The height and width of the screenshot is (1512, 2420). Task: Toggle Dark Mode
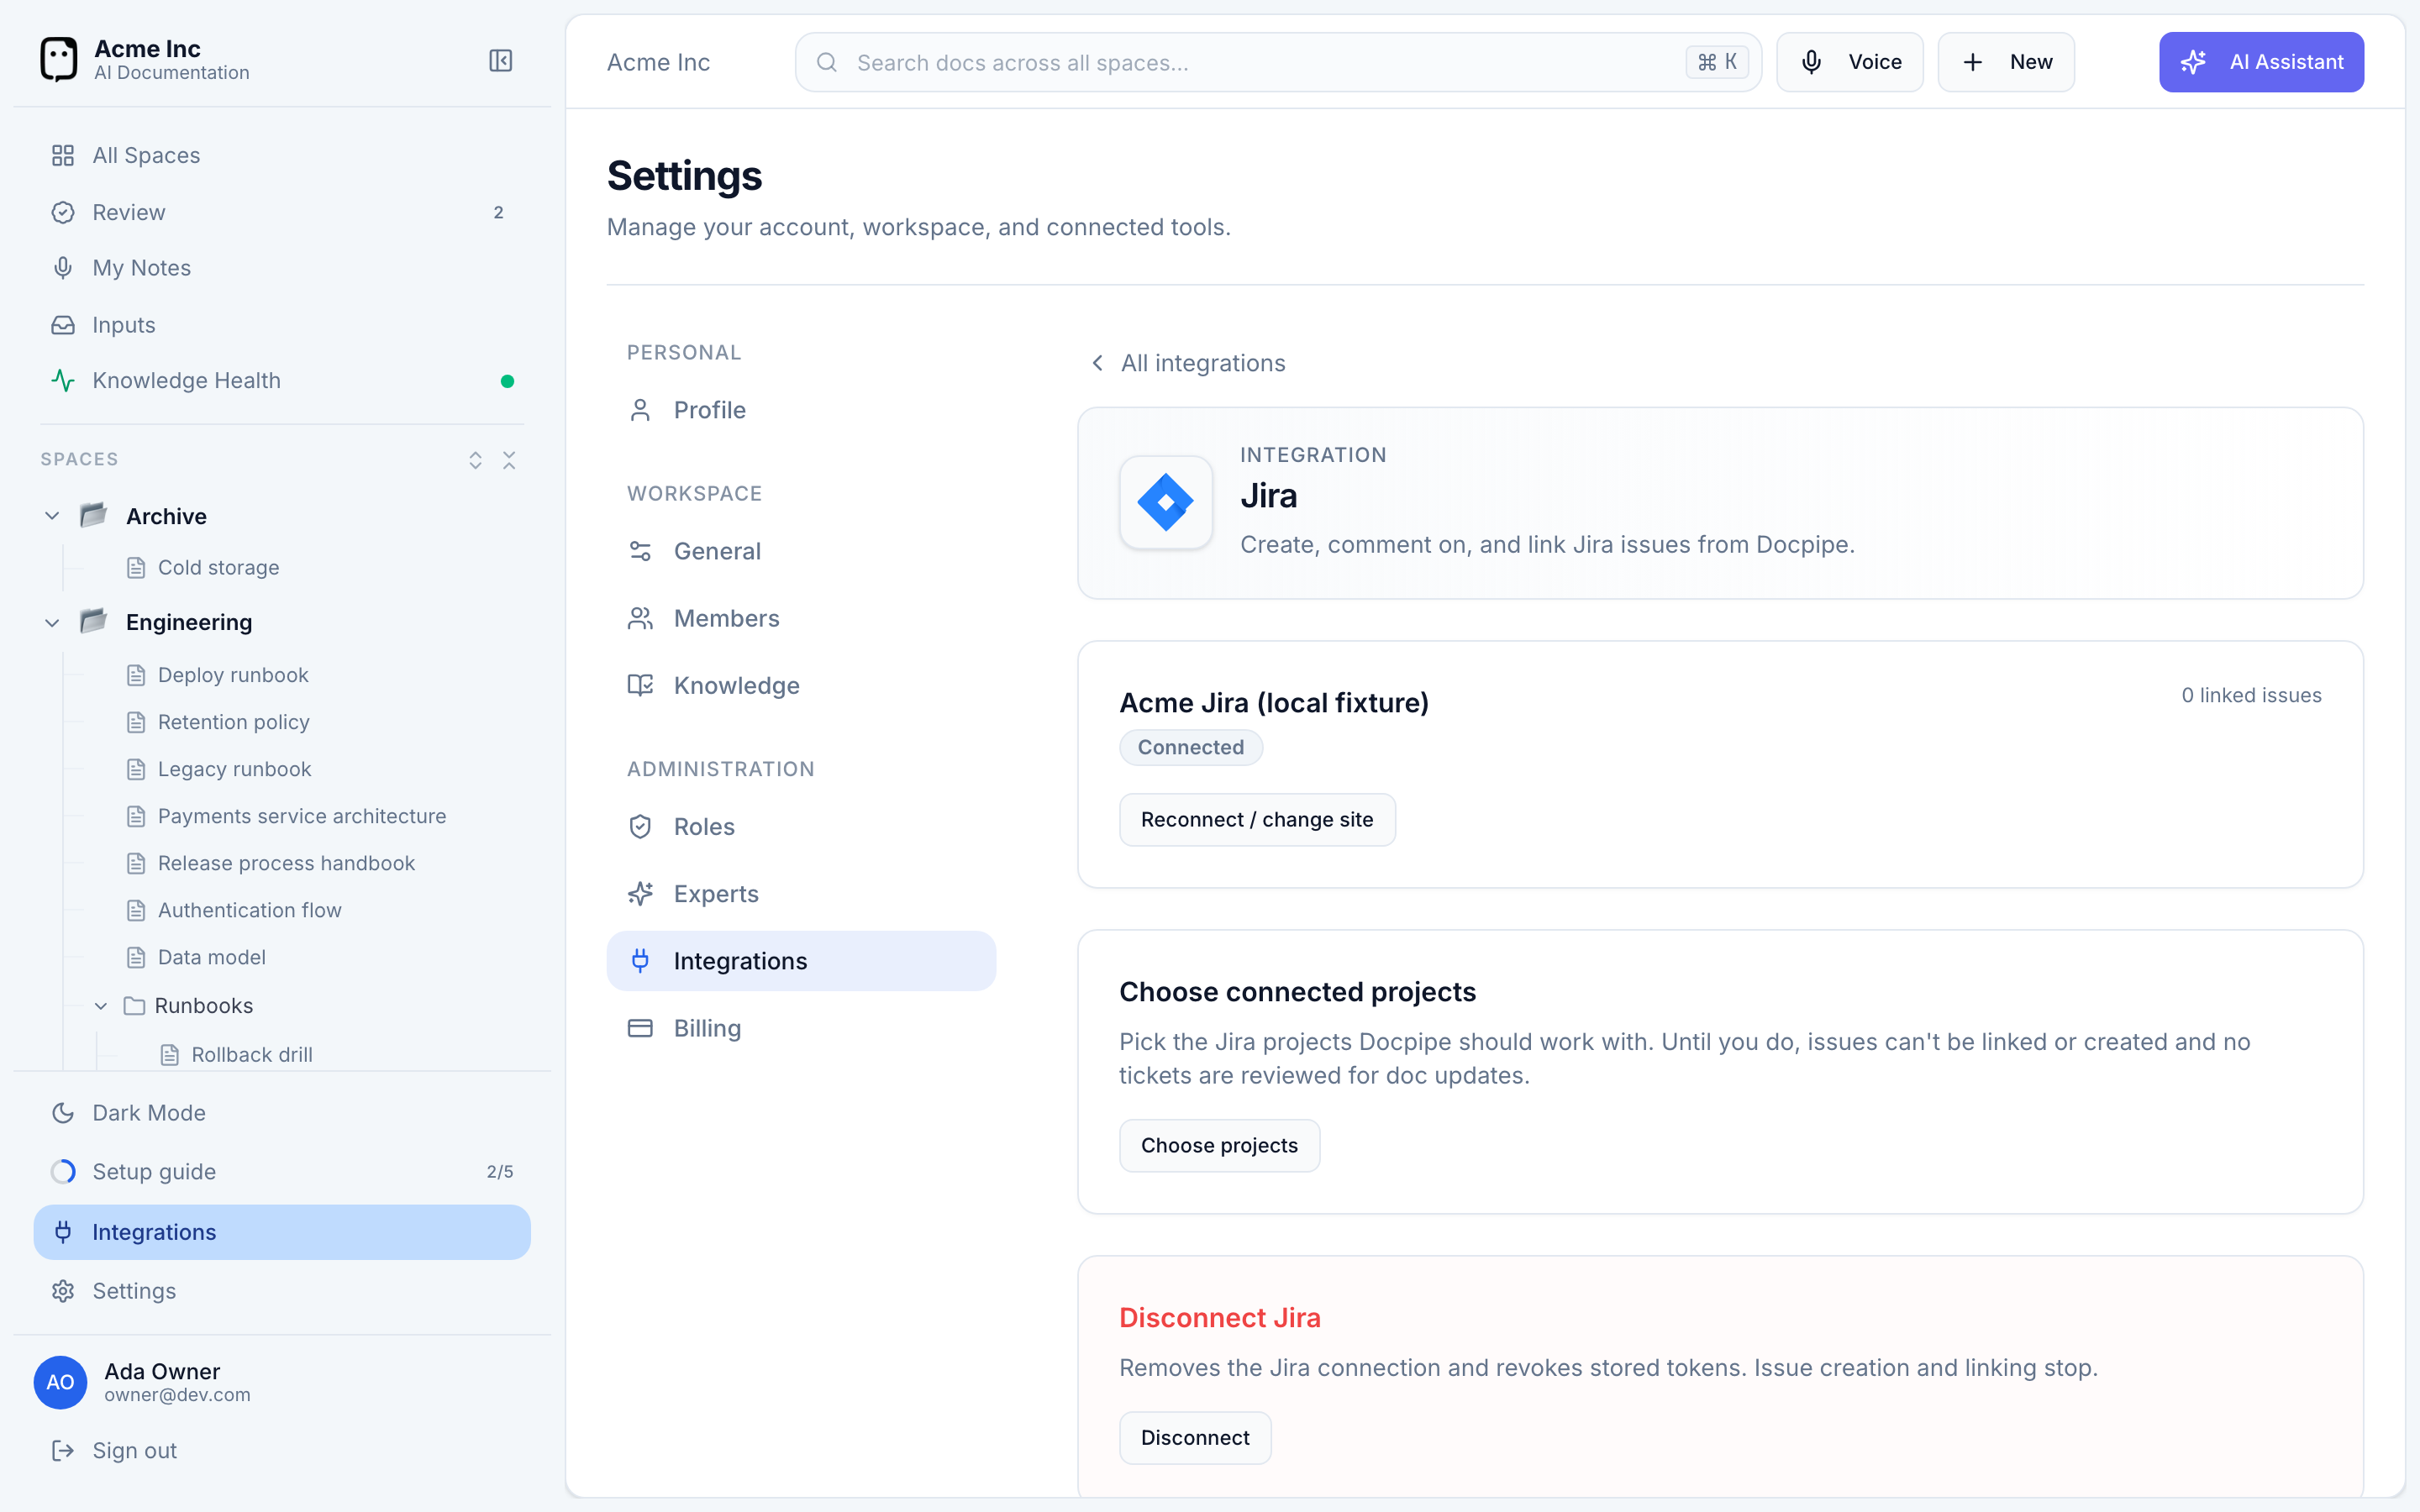tap(282, 1113)
